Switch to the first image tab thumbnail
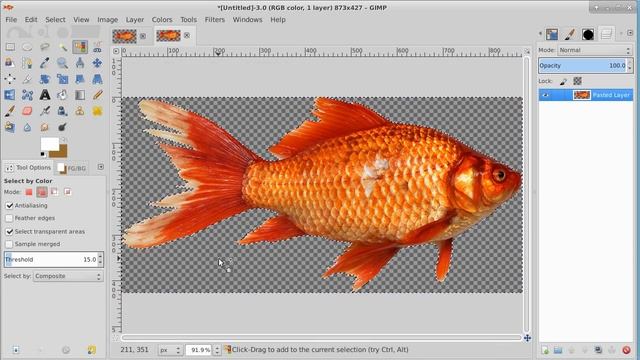Viewport: 640px width, 360px height. point(124,36)
